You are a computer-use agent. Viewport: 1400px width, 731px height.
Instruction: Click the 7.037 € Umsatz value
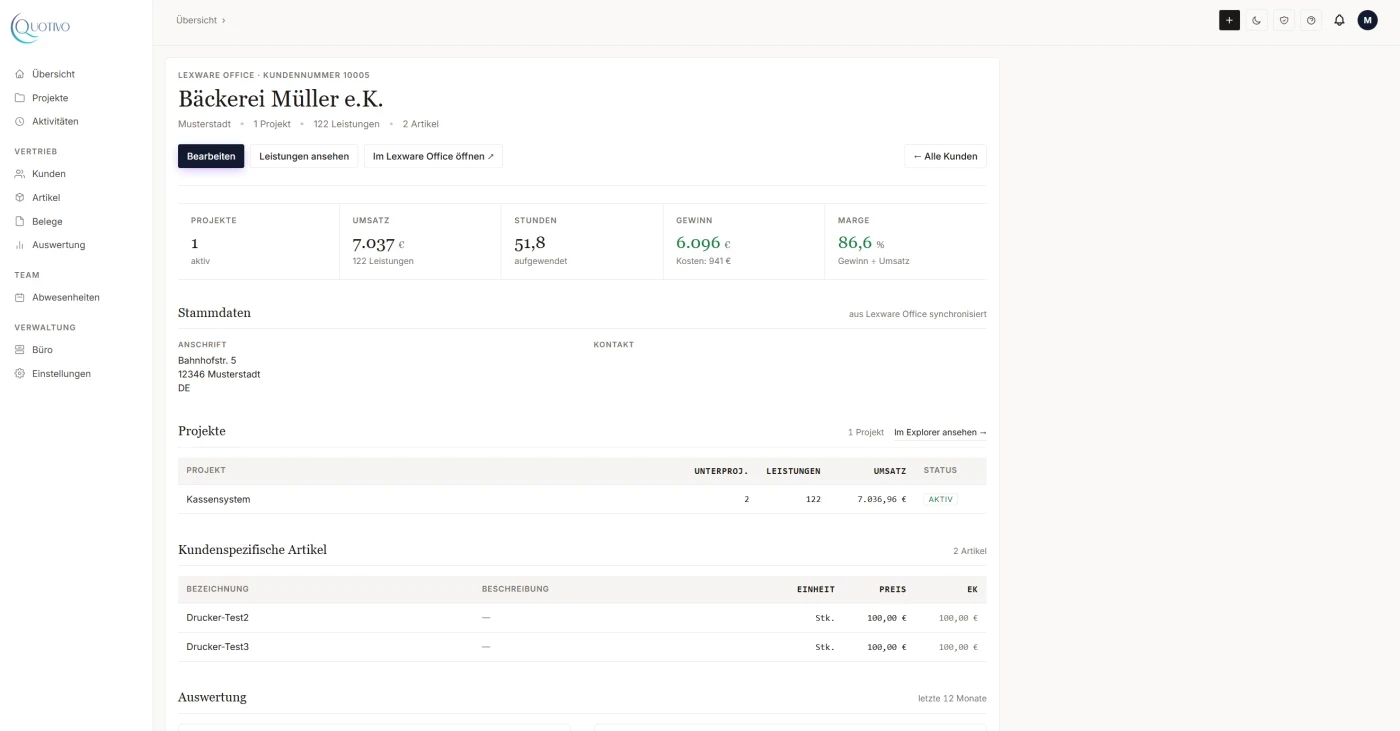click(379, 243)
